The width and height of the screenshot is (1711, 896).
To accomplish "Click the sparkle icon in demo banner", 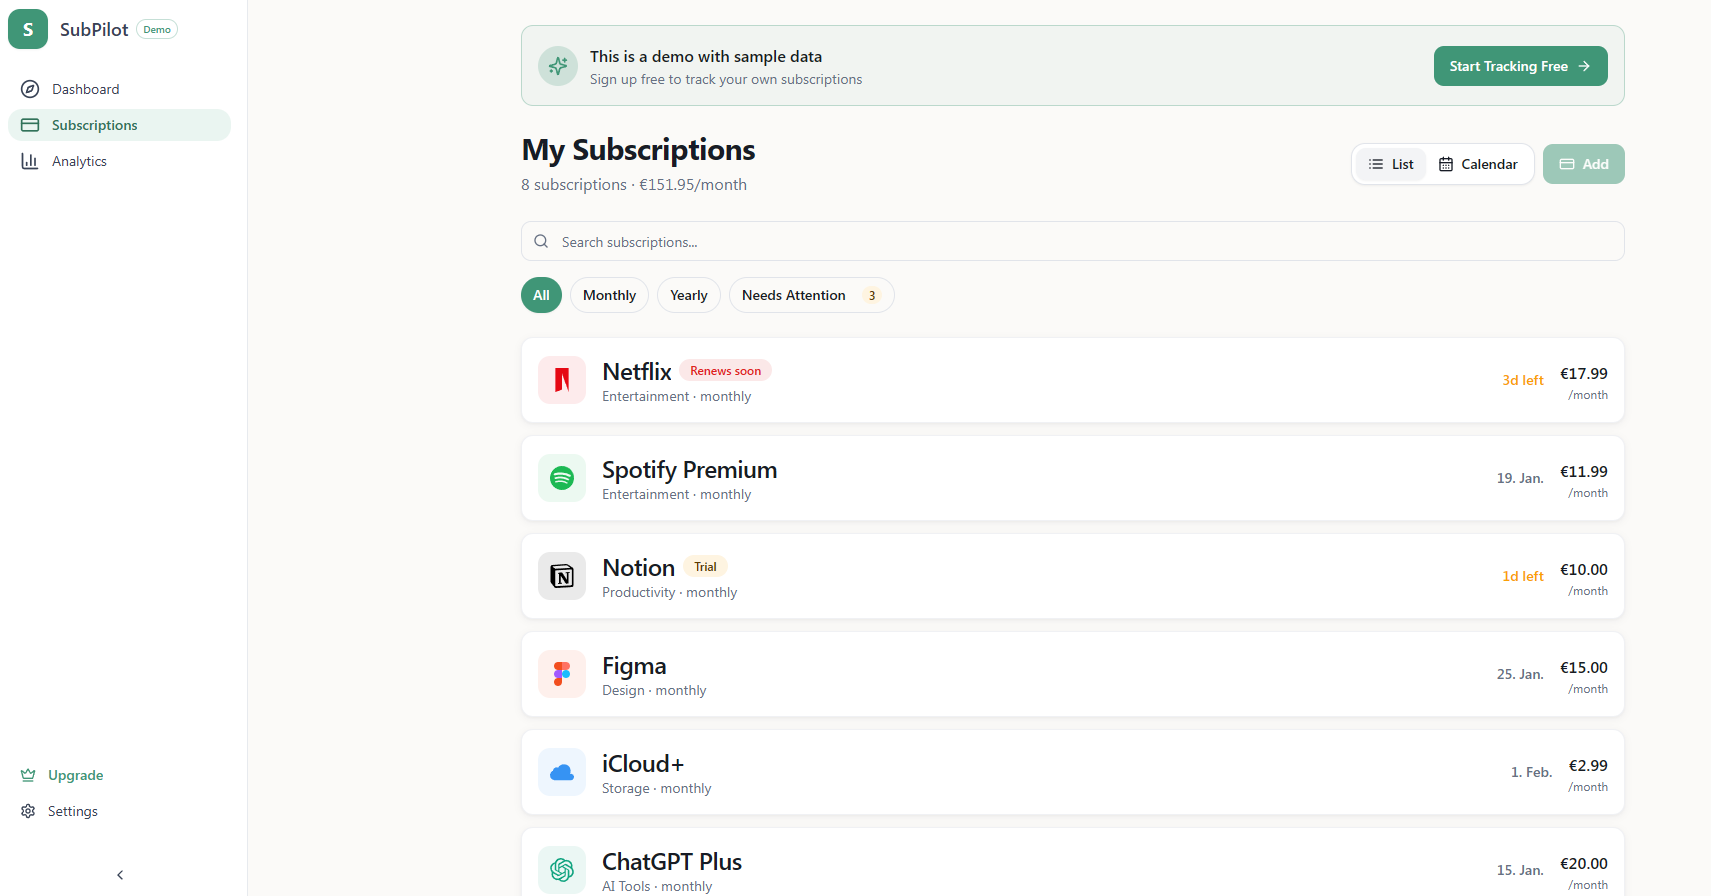I will pos(558,66).
